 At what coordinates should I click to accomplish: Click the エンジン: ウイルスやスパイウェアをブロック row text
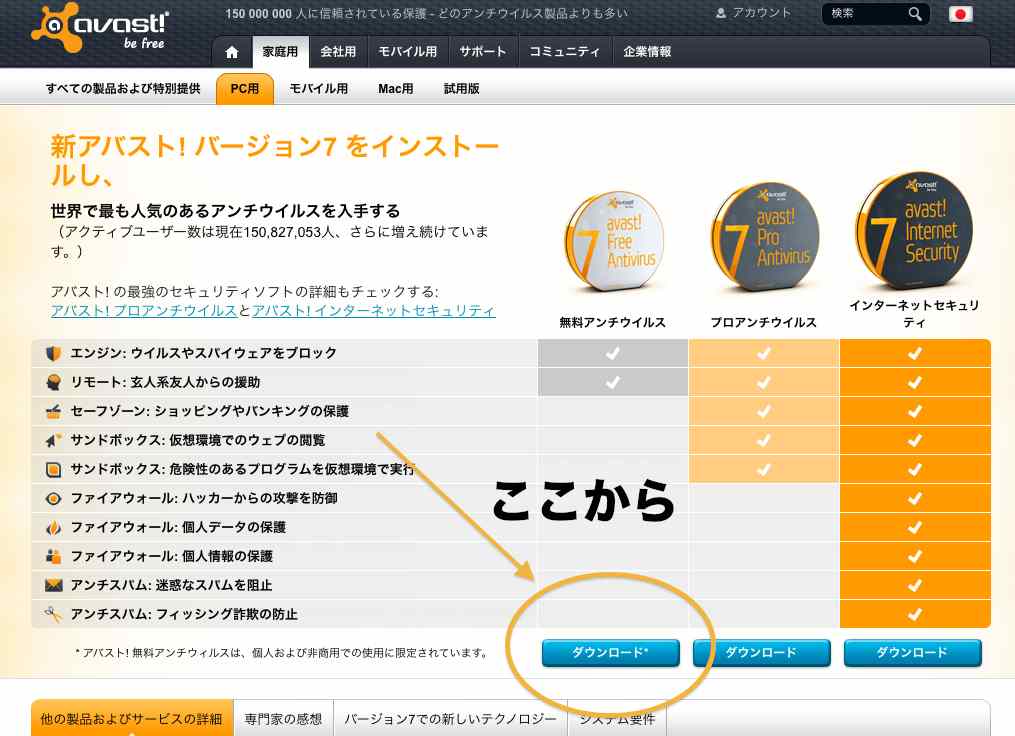pyautogui.click(x=203, y=353)
